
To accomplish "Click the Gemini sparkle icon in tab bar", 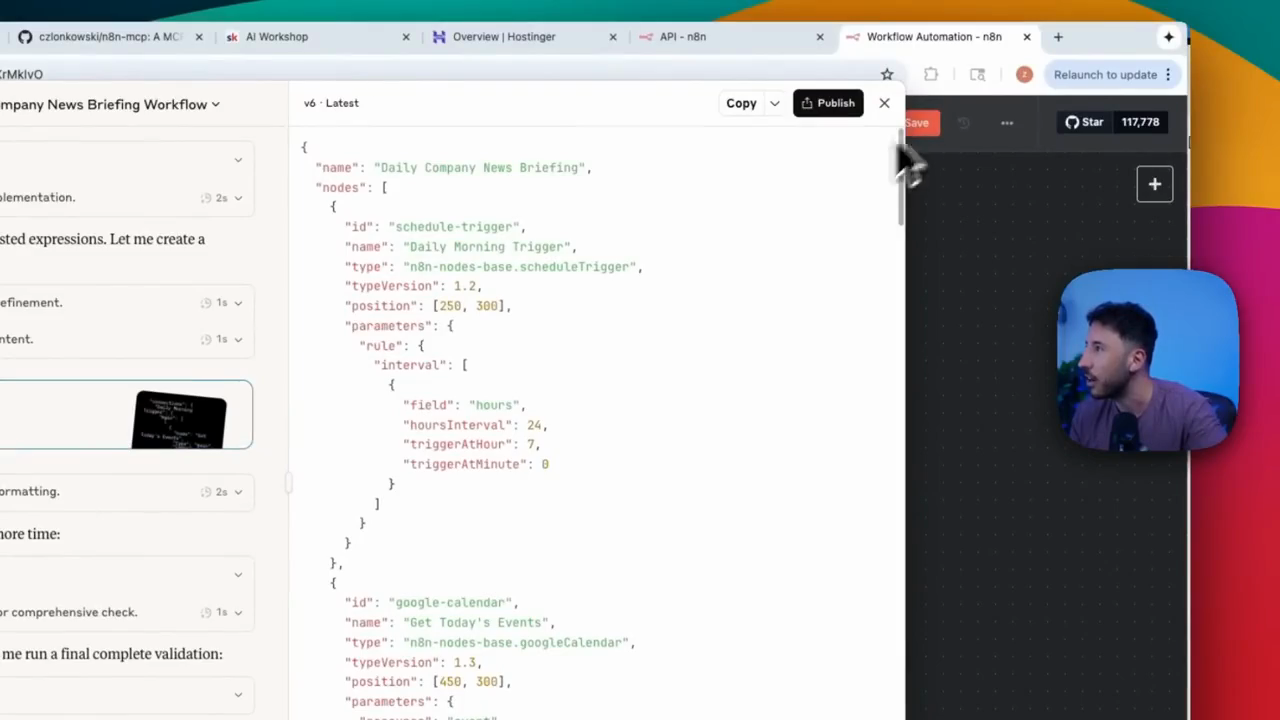I will coord(1168,37).
